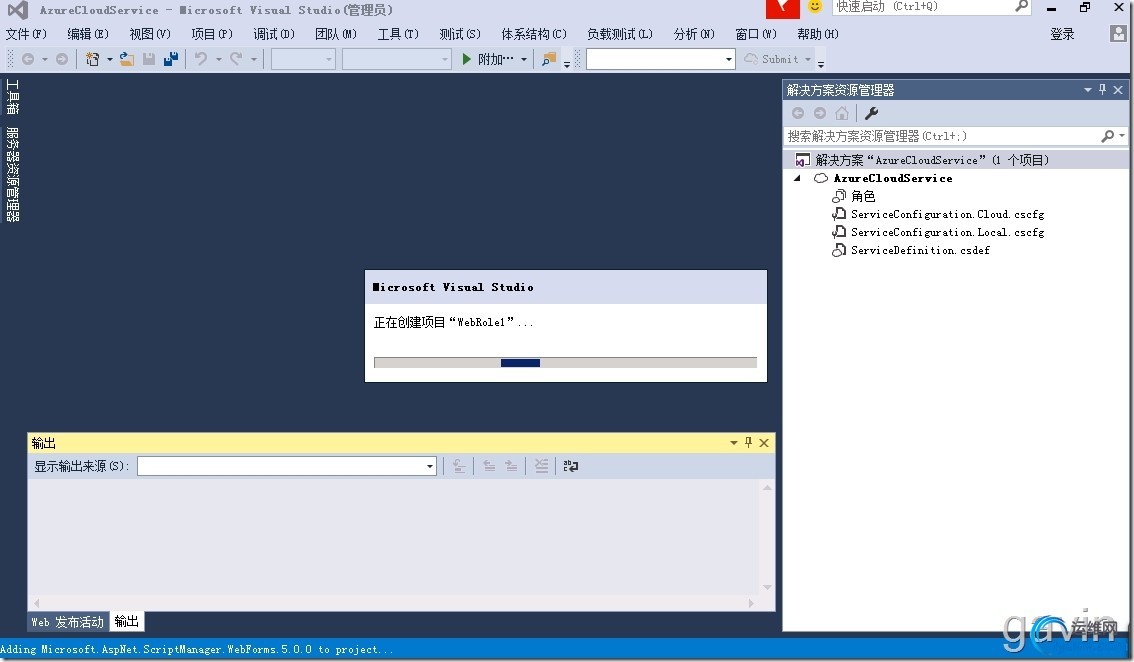Click the project creation progress bar

[x=565, y=362]
